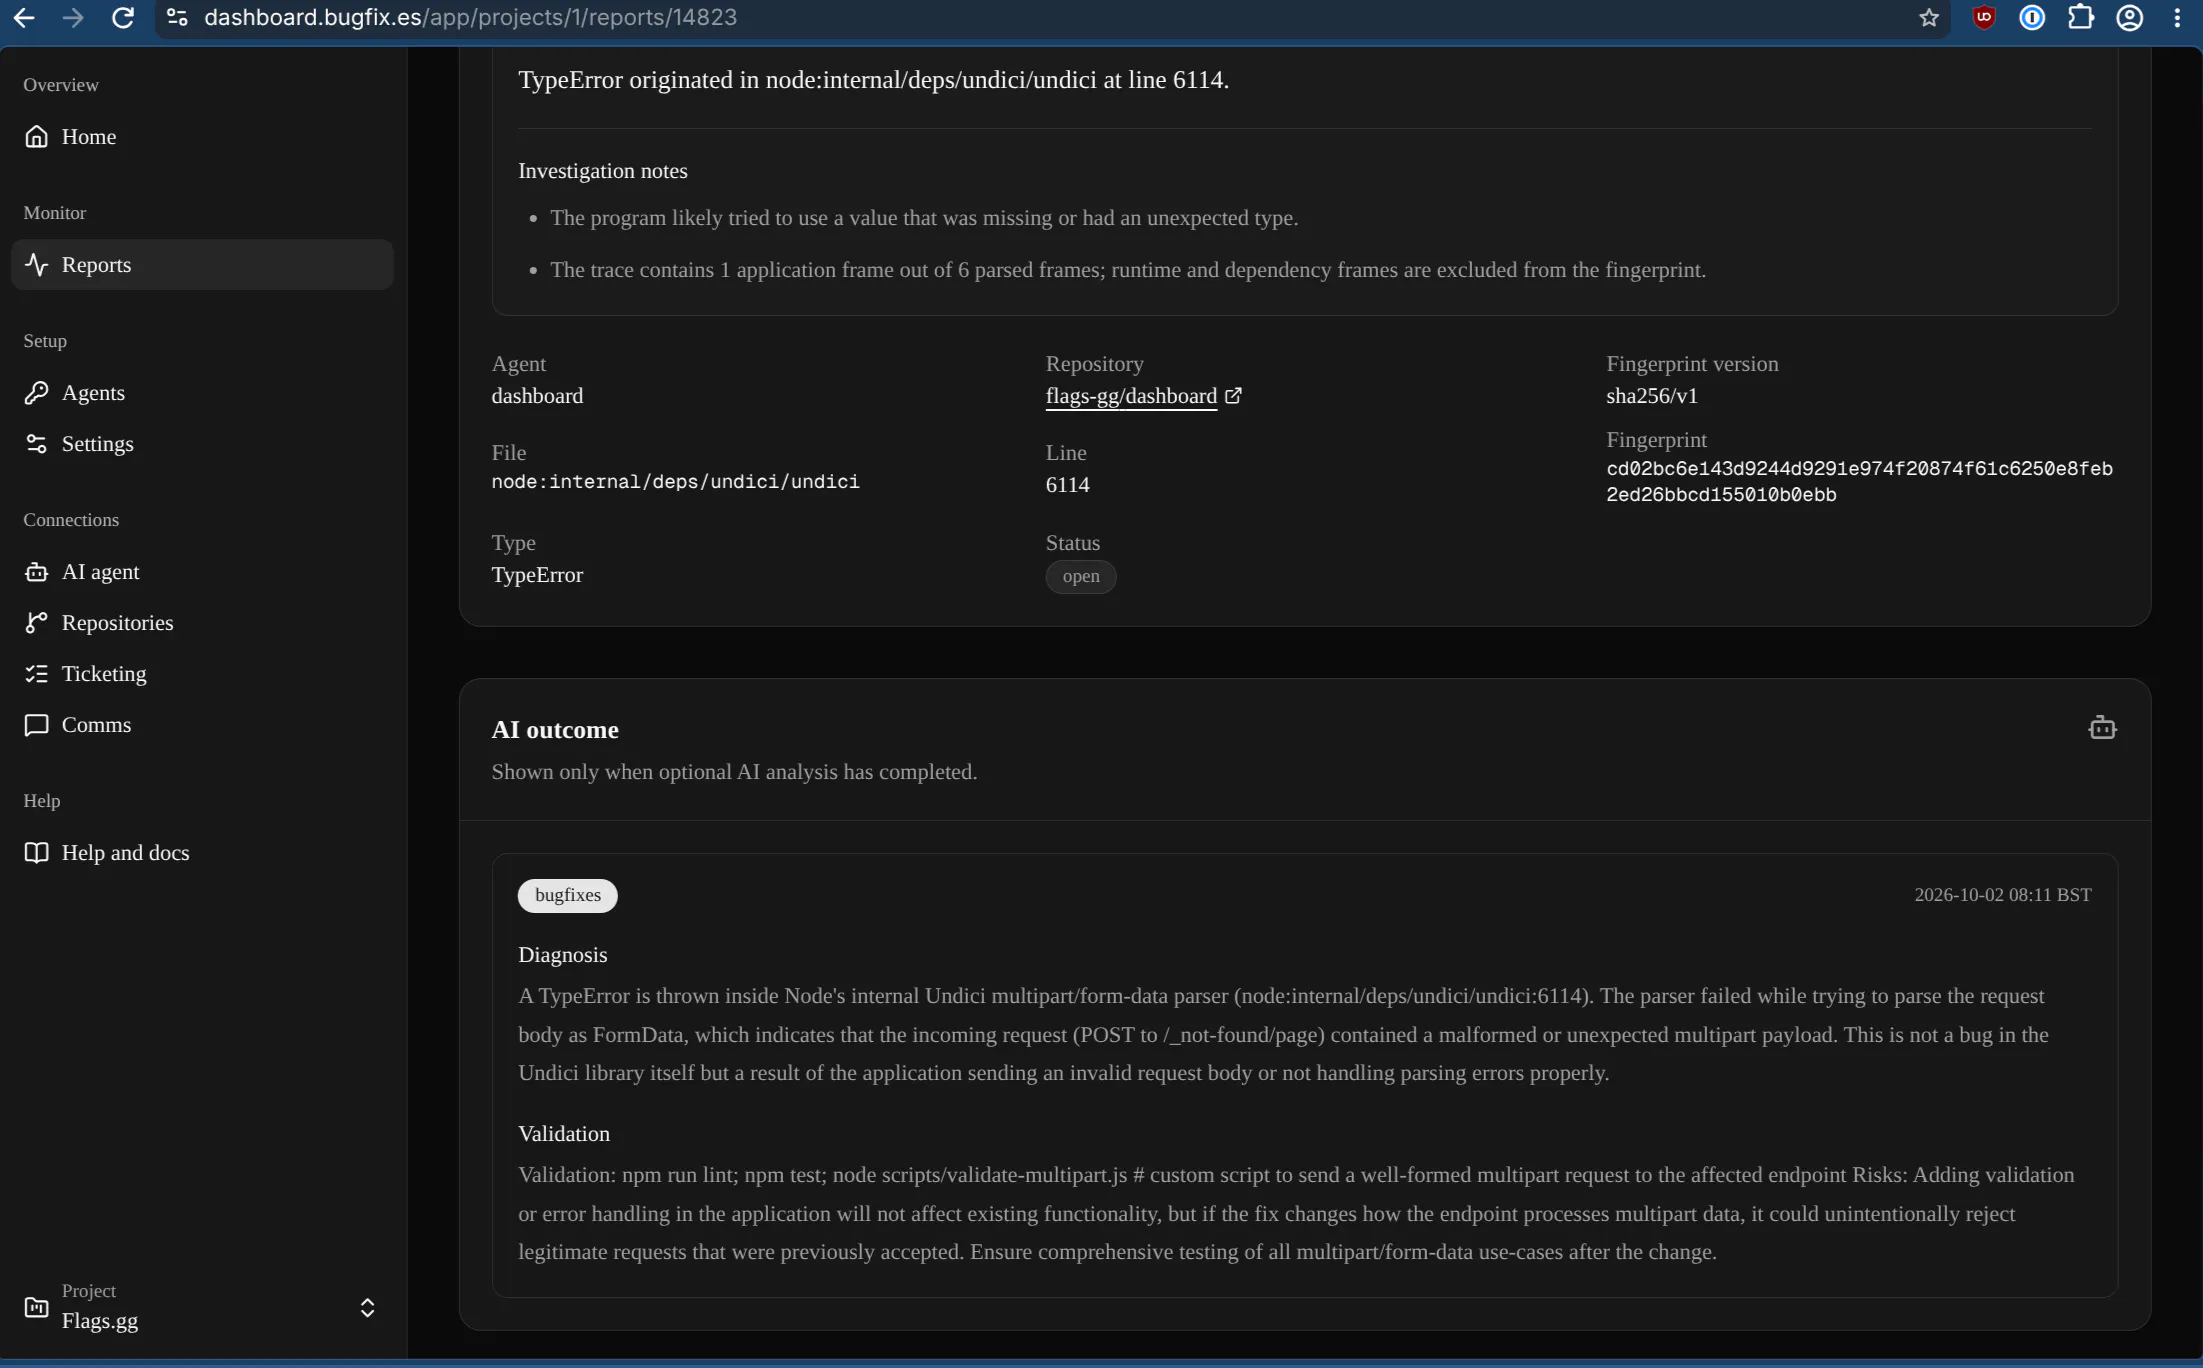Open the site info icon in the address bar
This screenshot has width=2203, height=1368.
click(x=177, y=17)
